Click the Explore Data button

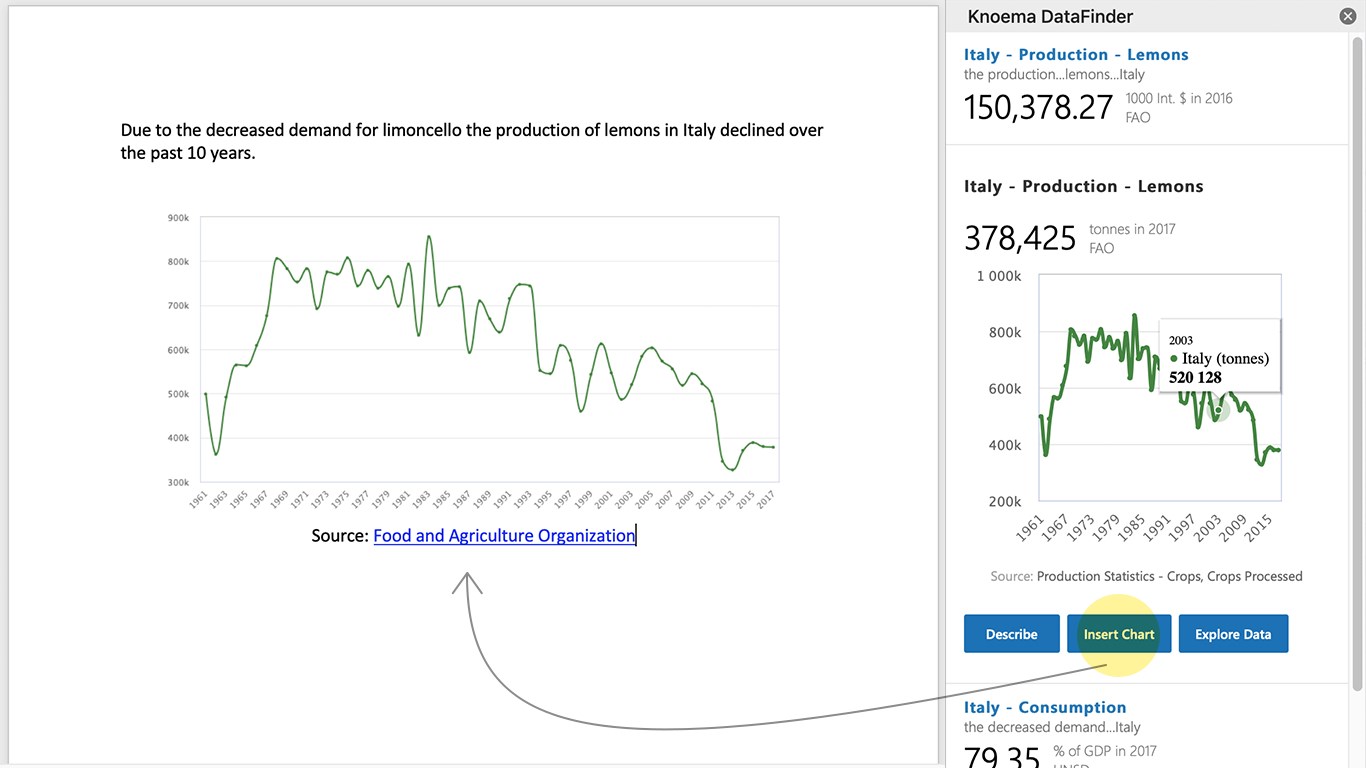(1233, 634)
